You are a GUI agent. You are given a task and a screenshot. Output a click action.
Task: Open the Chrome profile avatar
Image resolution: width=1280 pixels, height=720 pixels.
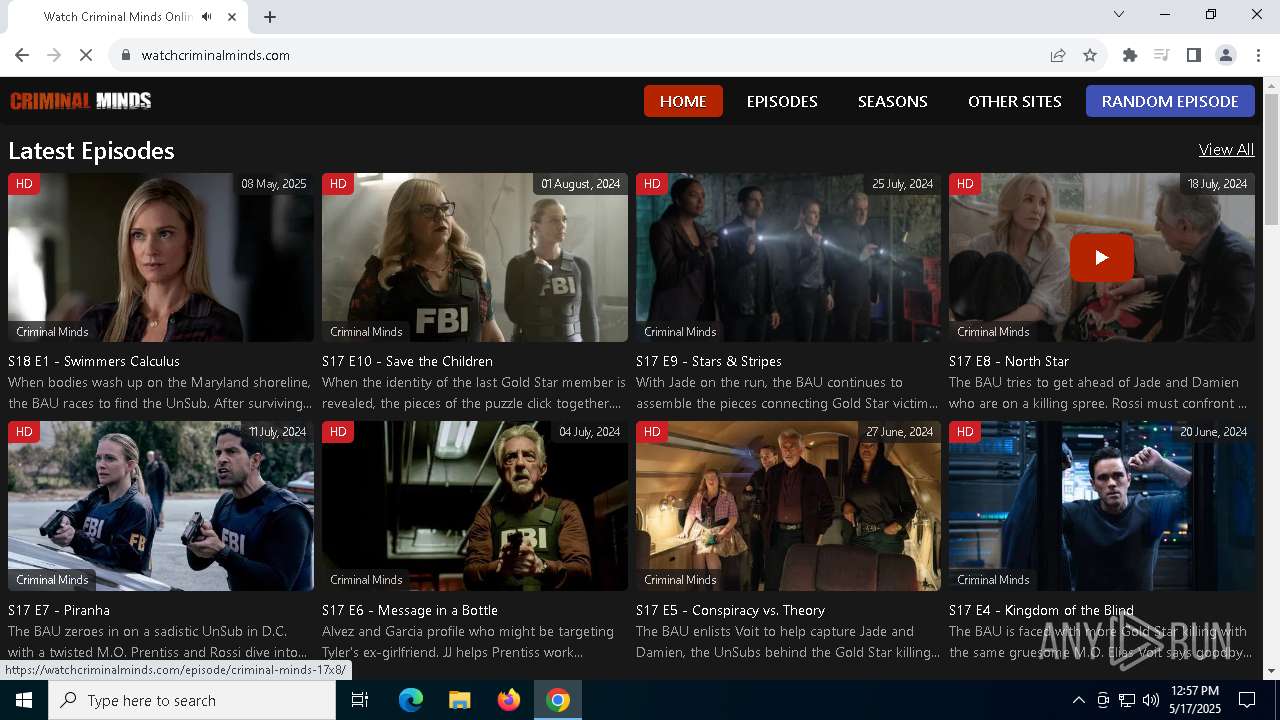point(1226,55)
